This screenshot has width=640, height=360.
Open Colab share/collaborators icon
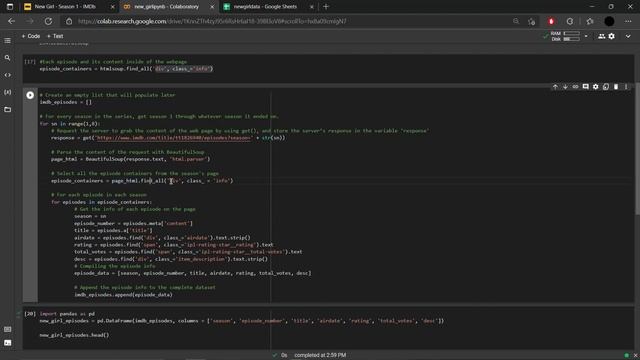(x=602, y=36)
